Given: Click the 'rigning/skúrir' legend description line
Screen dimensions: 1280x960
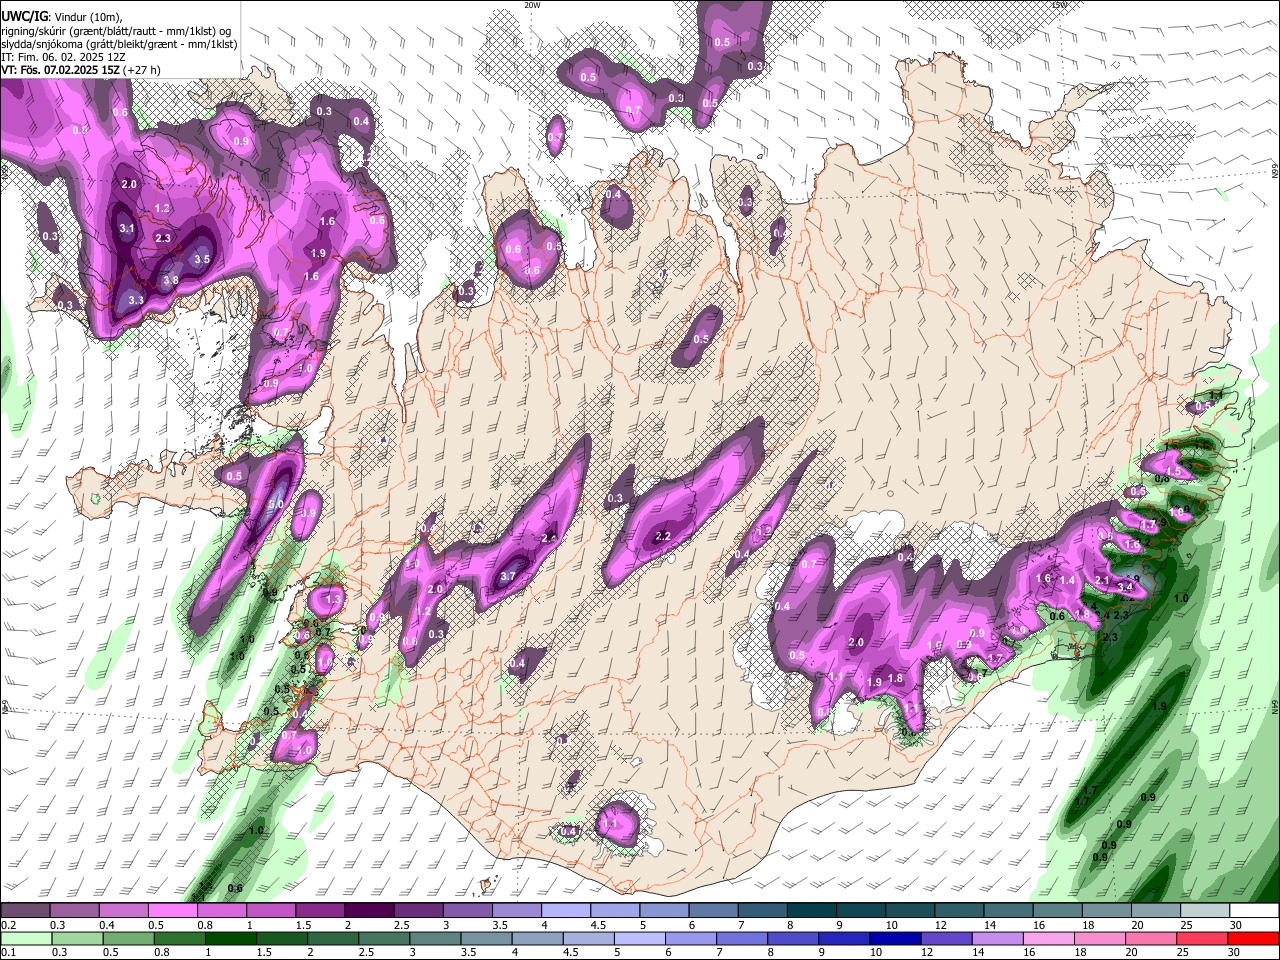Looking at the screenshot, I should coord(117,31).
